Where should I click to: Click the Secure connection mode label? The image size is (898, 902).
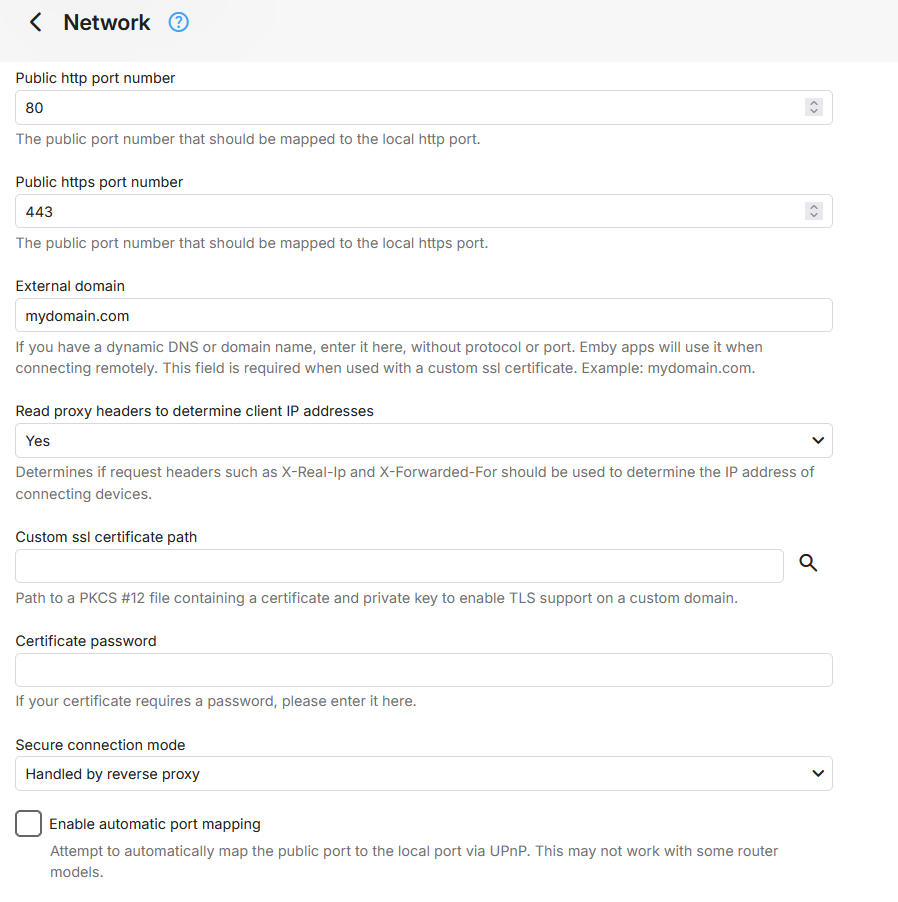(100, 744)
